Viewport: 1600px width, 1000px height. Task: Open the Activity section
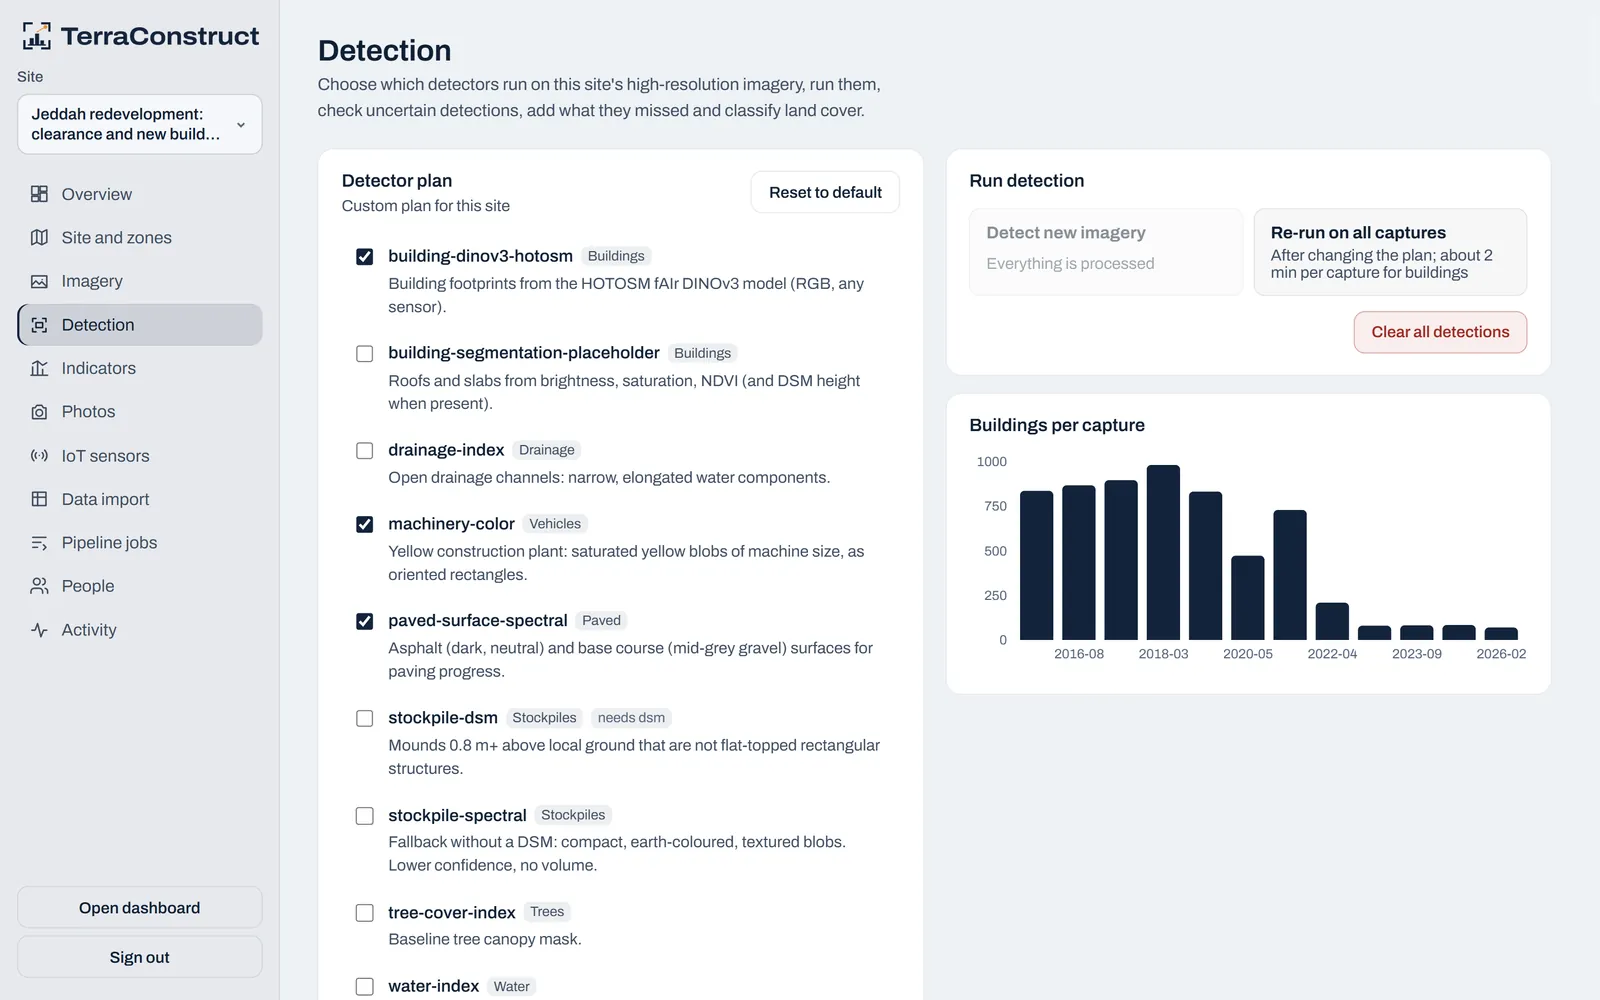[x=140, y=630]
